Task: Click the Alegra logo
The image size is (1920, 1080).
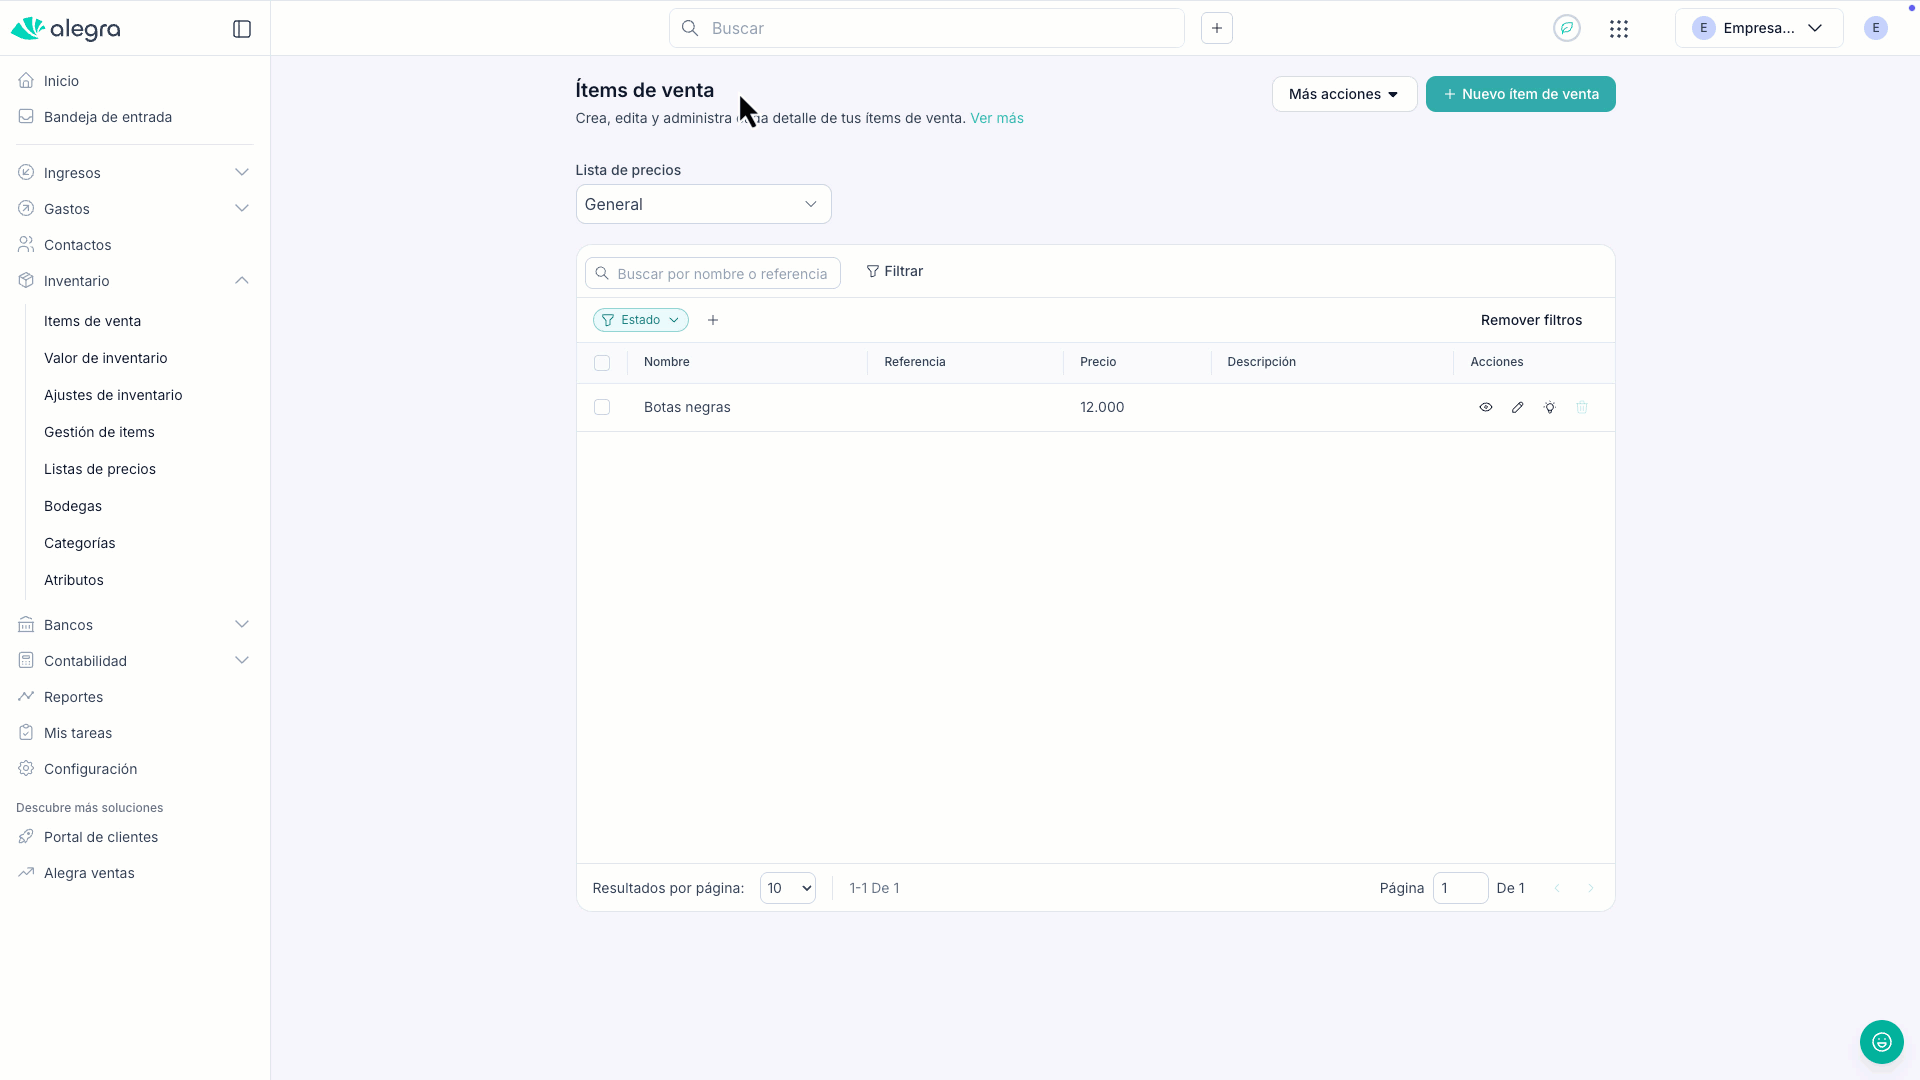Action: [x=66, y=29]
